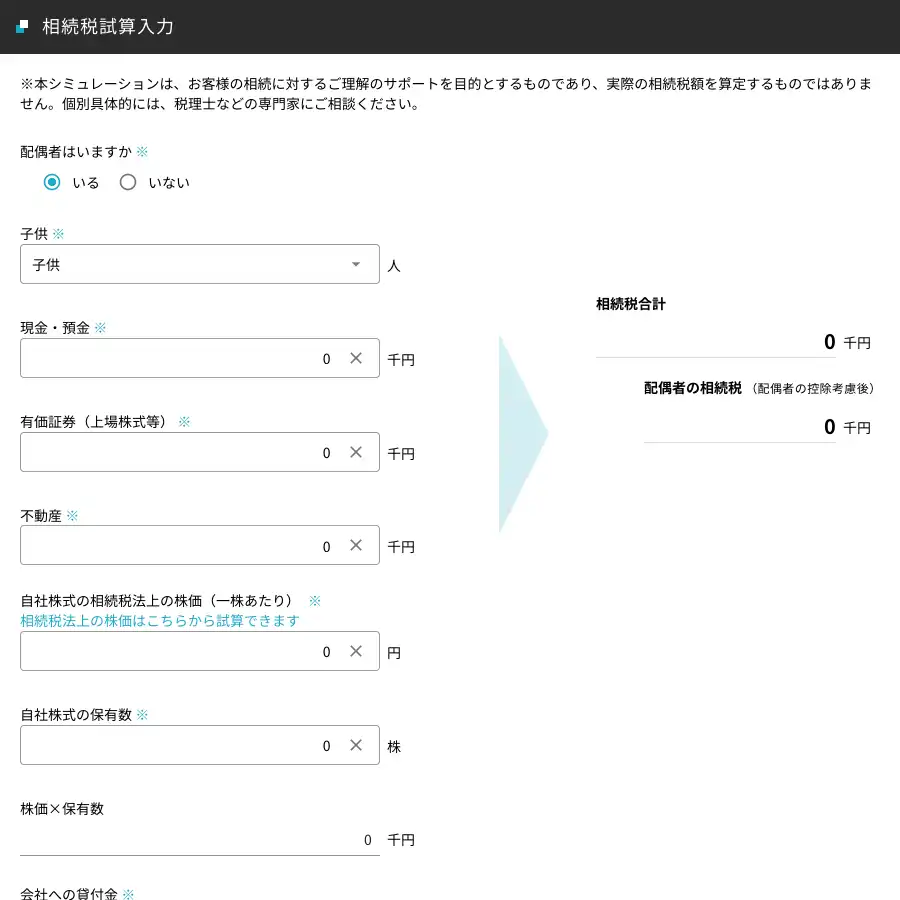The width and height of the screenshot is (900, 900).
Task: Click the 自社株式の保有数 input field
Action: click(x=180, y=746)
